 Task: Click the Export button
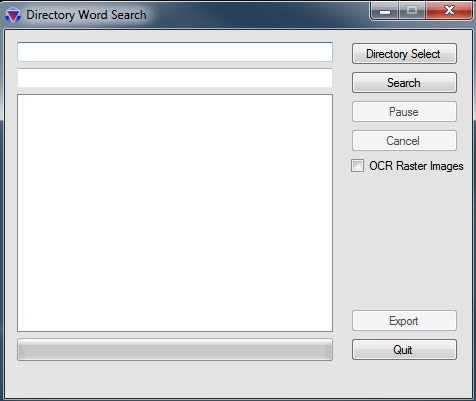404,321
